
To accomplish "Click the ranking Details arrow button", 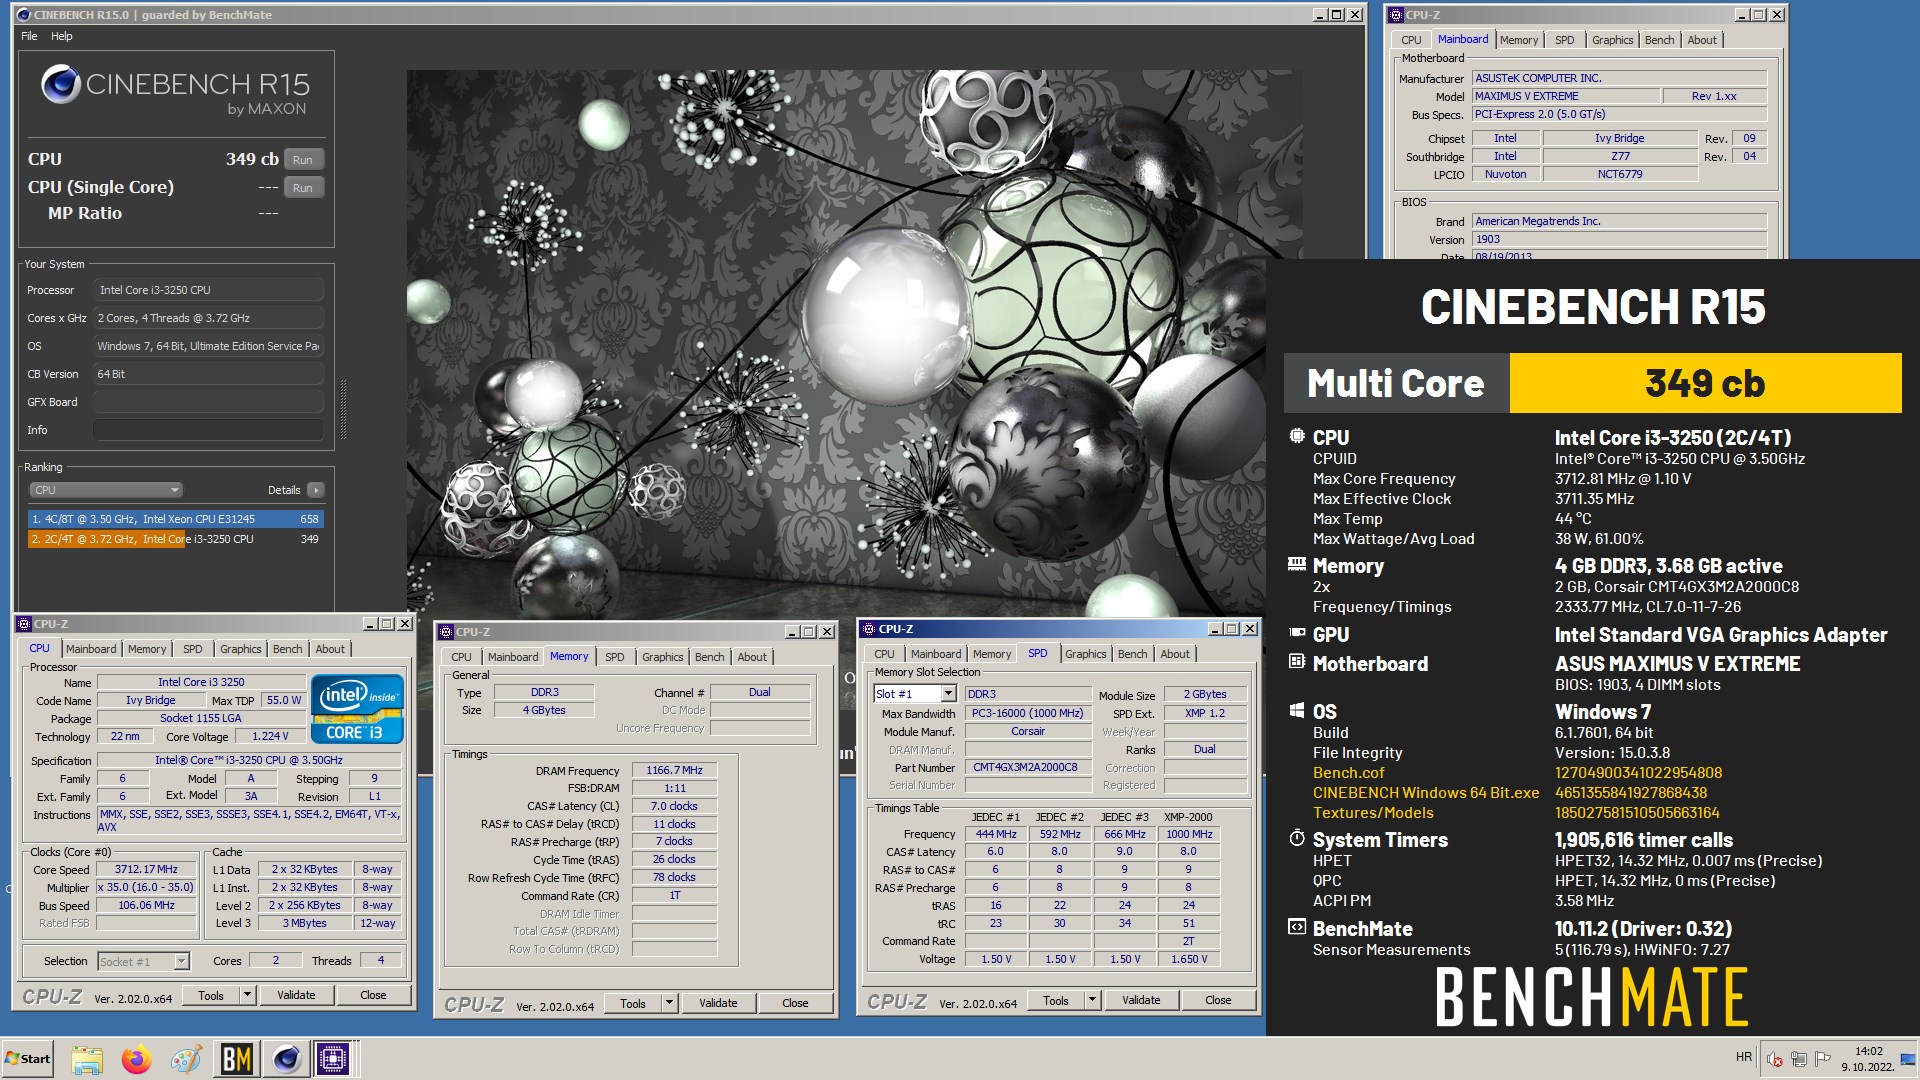I will 316,490.
